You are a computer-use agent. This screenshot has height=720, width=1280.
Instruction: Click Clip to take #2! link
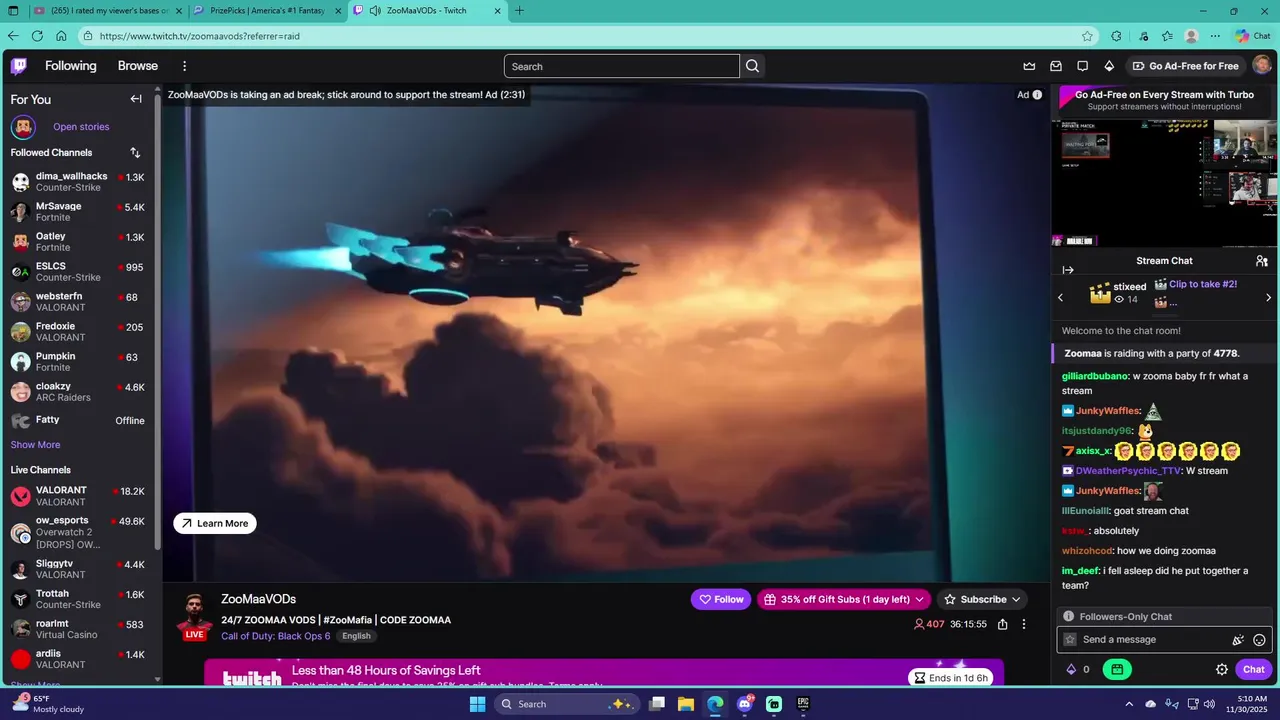tap(1203, 284)
